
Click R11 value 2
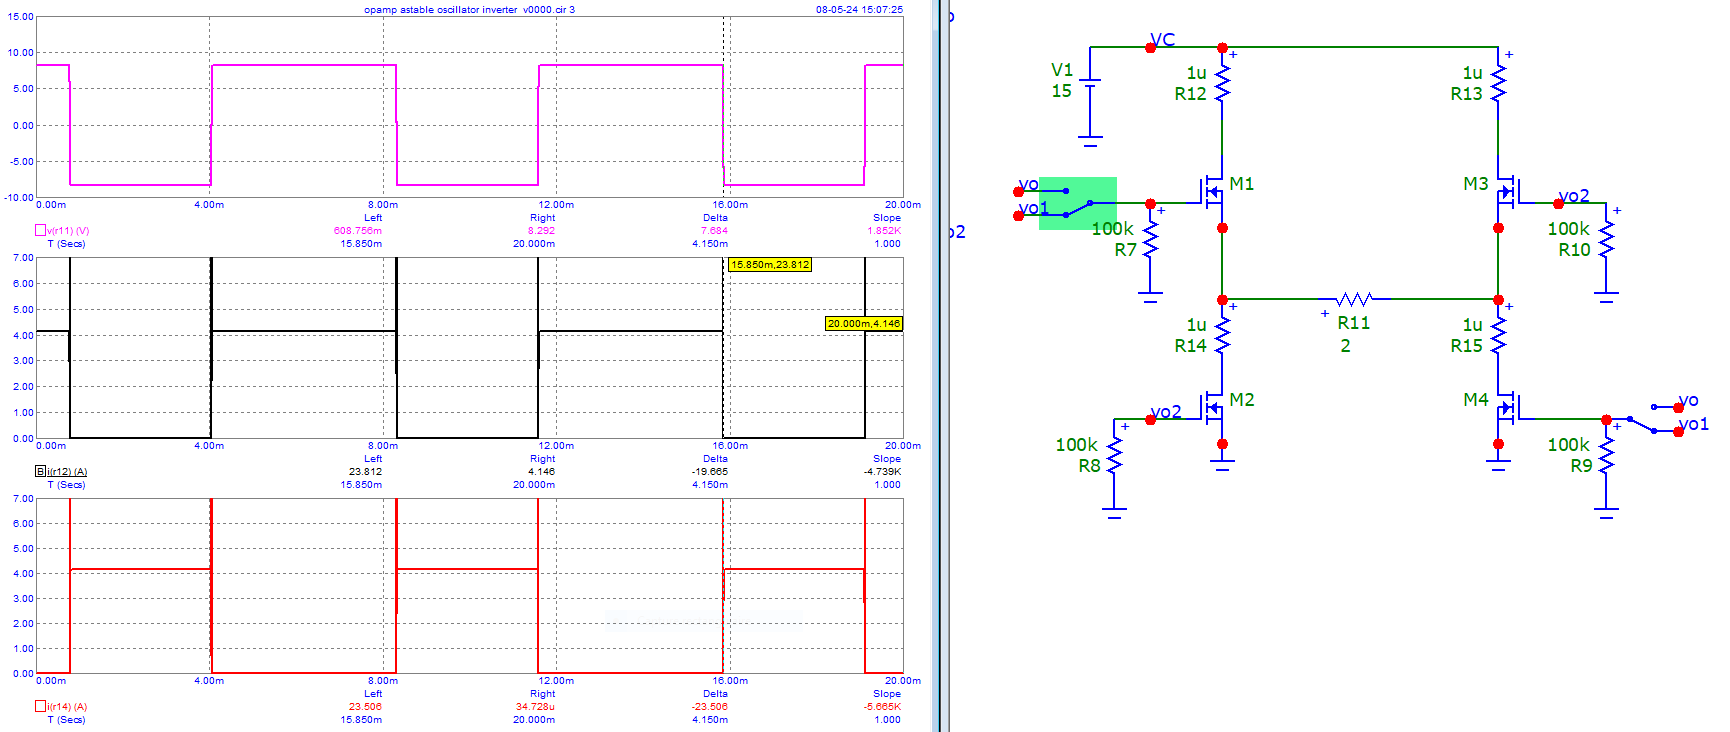point(1346,346)
